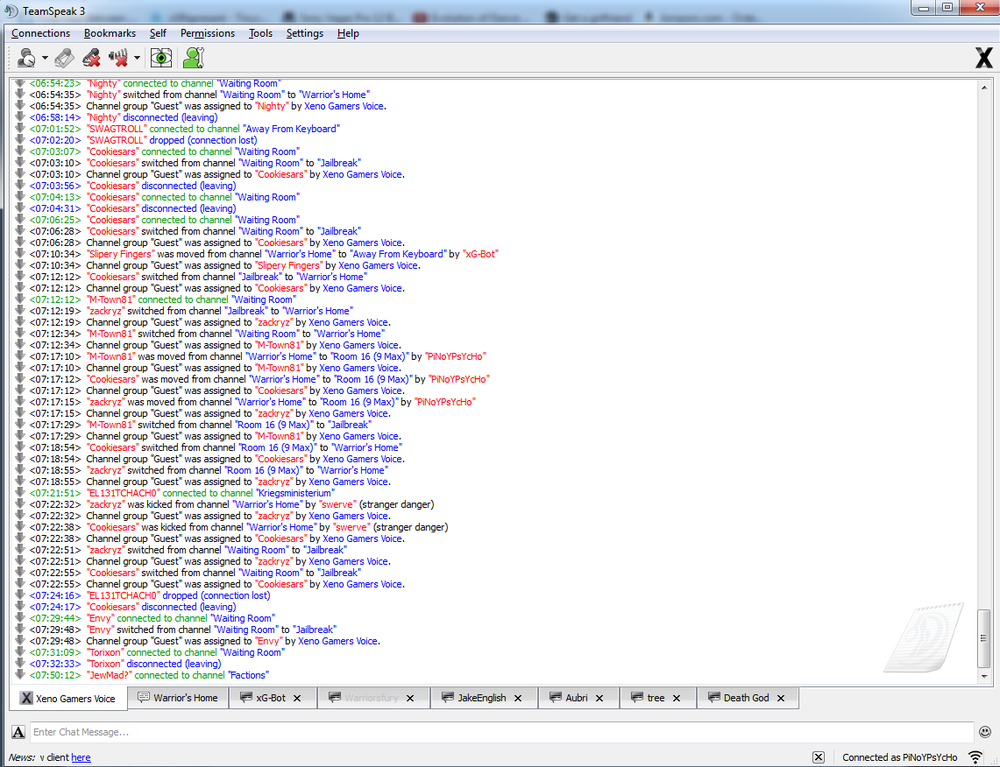Screen dimensions: 1000x767
Task: Click the chat icon on the JakeEnglish tab
Action: point(447,698)
